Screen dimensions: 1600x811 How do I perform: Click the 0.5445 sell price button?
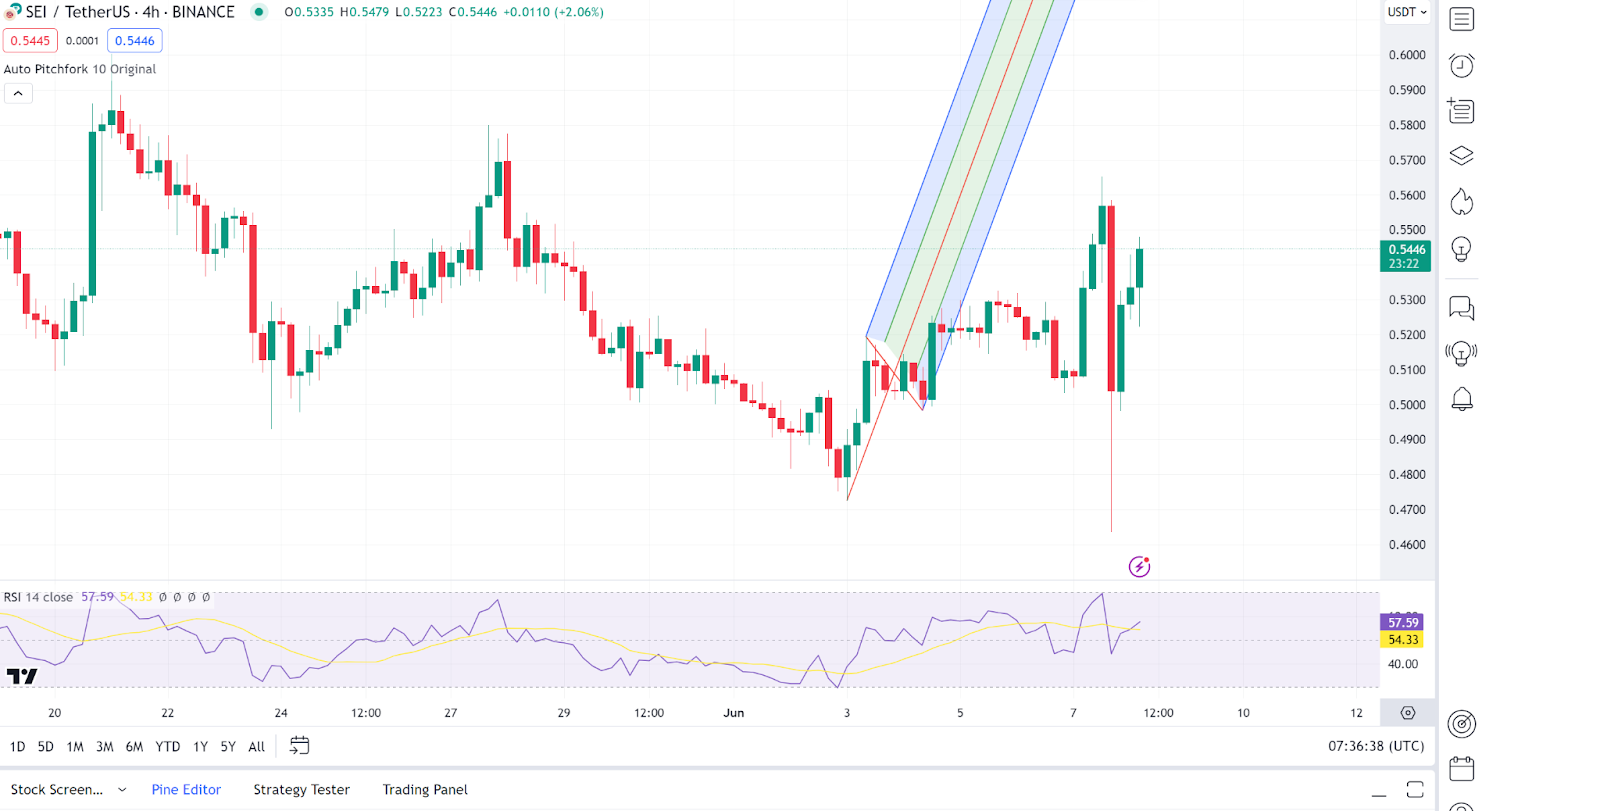pos(30,41)
